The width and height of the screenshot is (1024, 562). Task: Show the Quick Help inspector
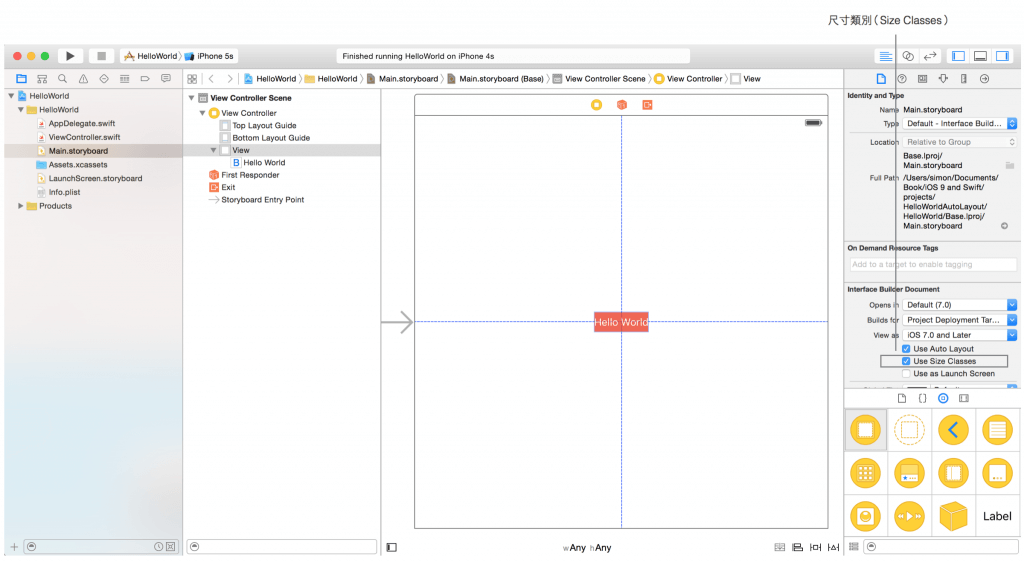click(902, 78)
